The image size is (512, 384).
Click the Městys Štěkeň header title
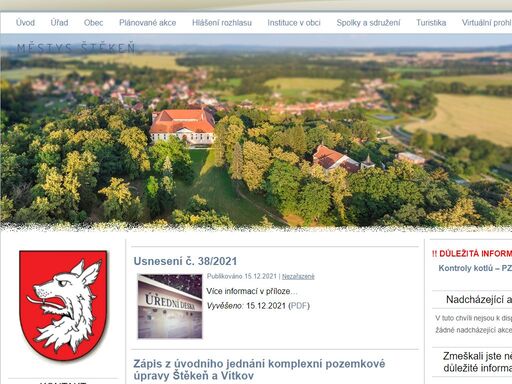[76, 48]
